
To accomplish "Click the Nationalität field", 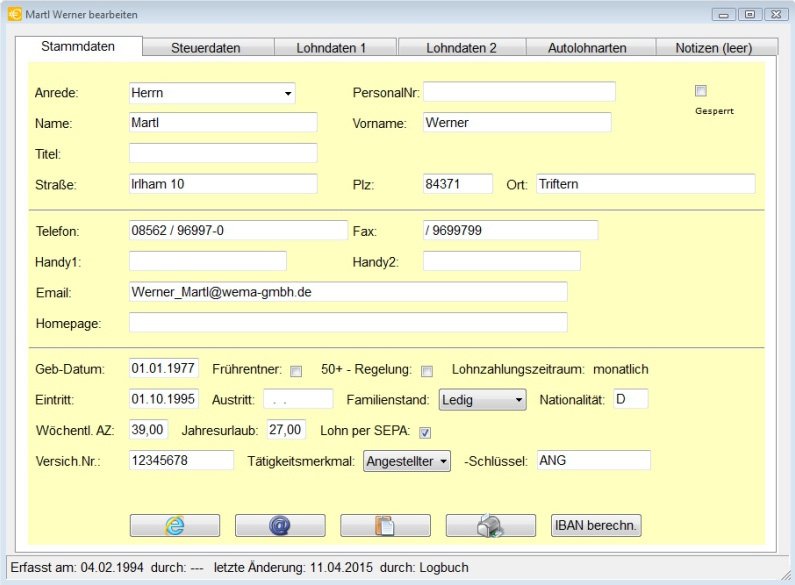I will tap(631, 399).
